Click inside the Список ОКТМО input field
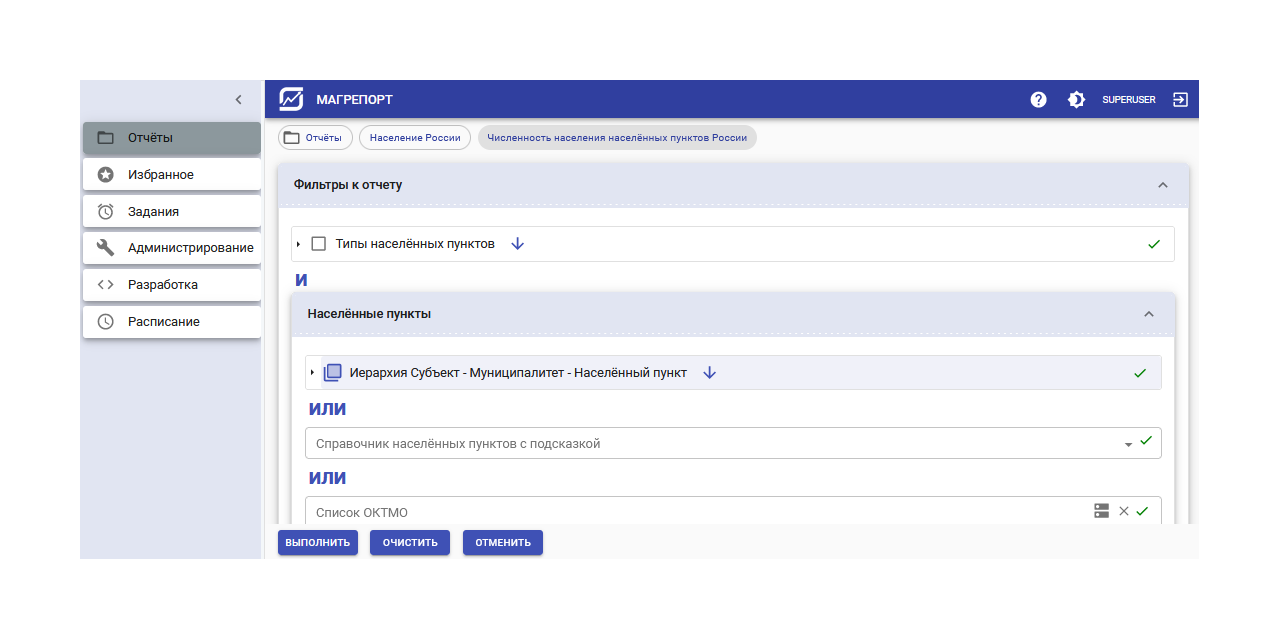The image size is (1280, 640). [x=600, y=511]
